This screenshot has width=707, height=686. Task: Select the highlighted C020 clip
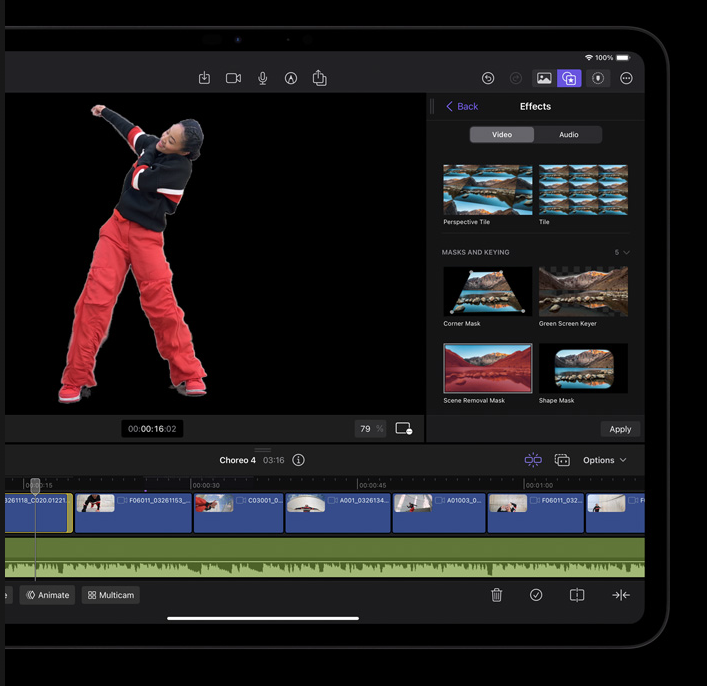(38, 513)
